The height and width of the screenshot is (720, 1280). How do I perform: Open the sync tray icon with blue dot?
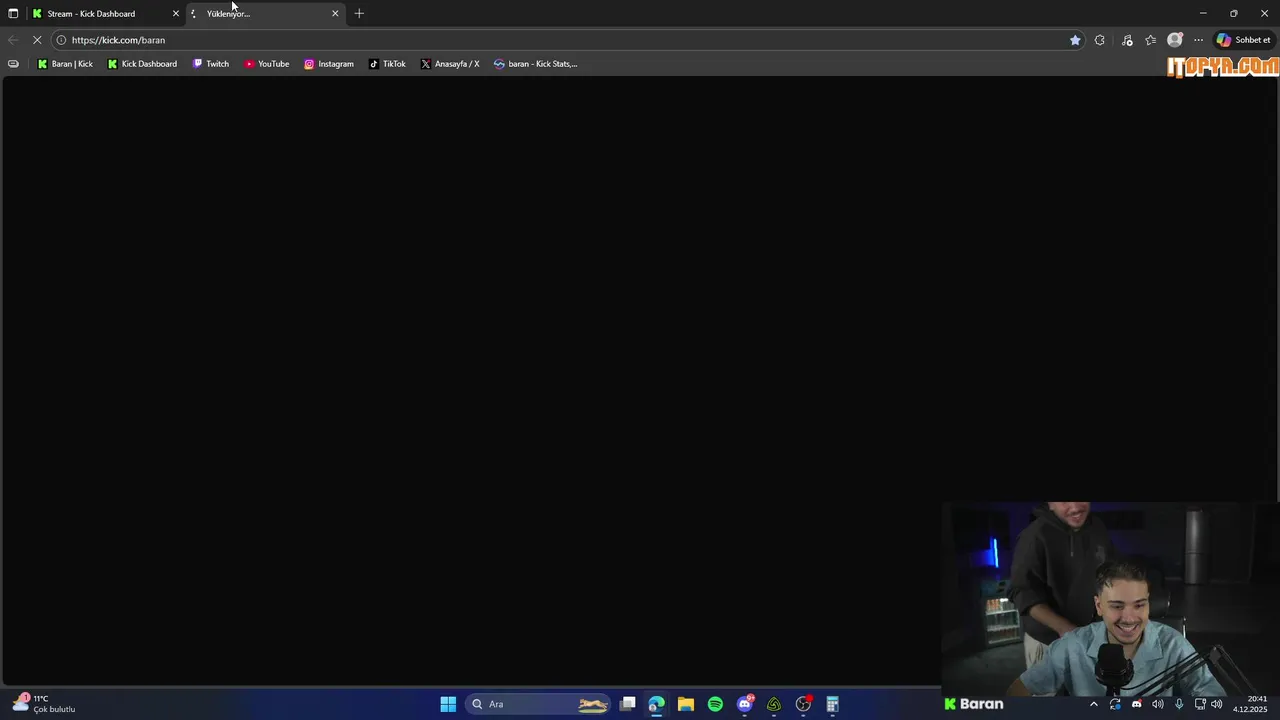click(x=1115, y=704)
